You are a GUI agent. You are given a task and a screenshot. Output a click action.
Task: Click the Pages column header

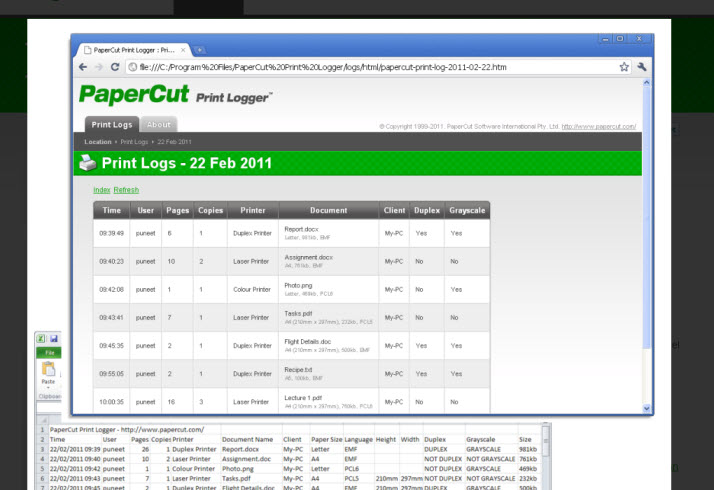coord(178,210)
